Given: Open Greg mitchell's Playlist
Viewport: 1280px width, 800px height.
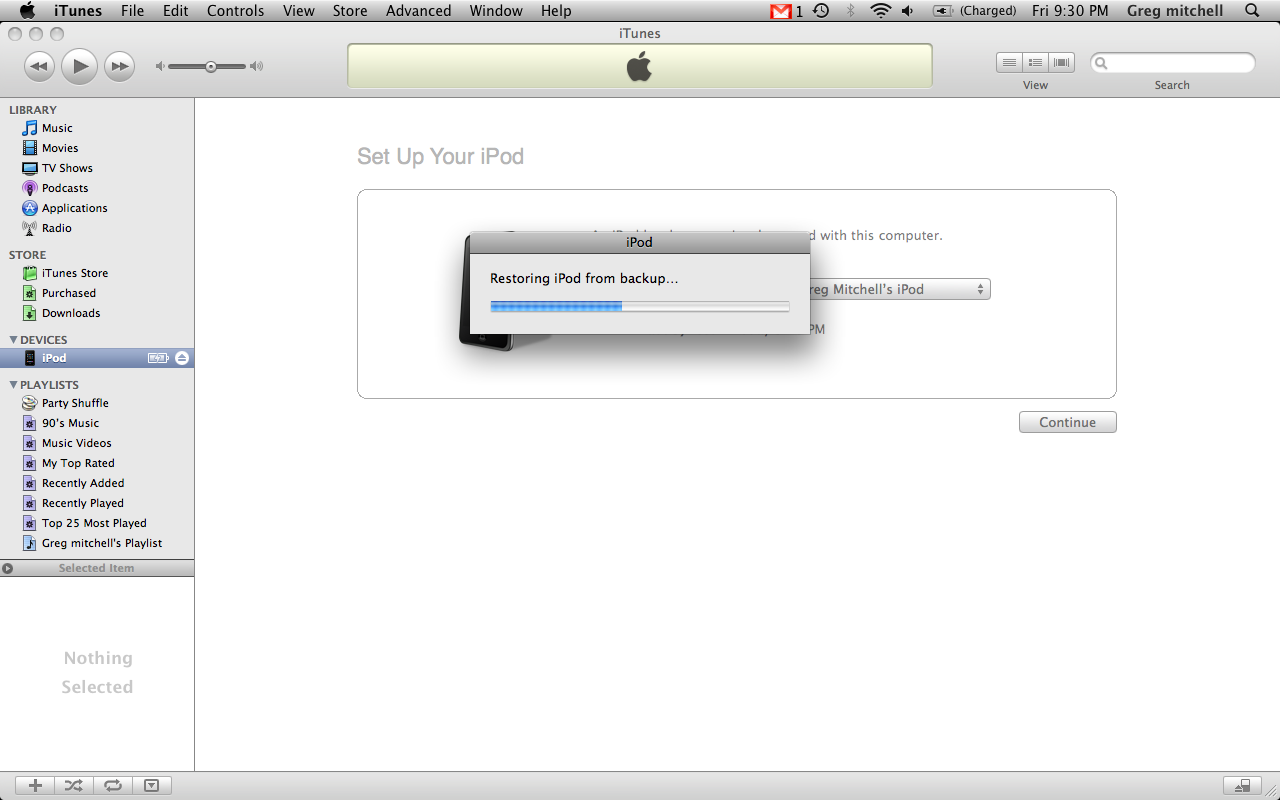Looking at the screenshot, I should coord(102,543).
